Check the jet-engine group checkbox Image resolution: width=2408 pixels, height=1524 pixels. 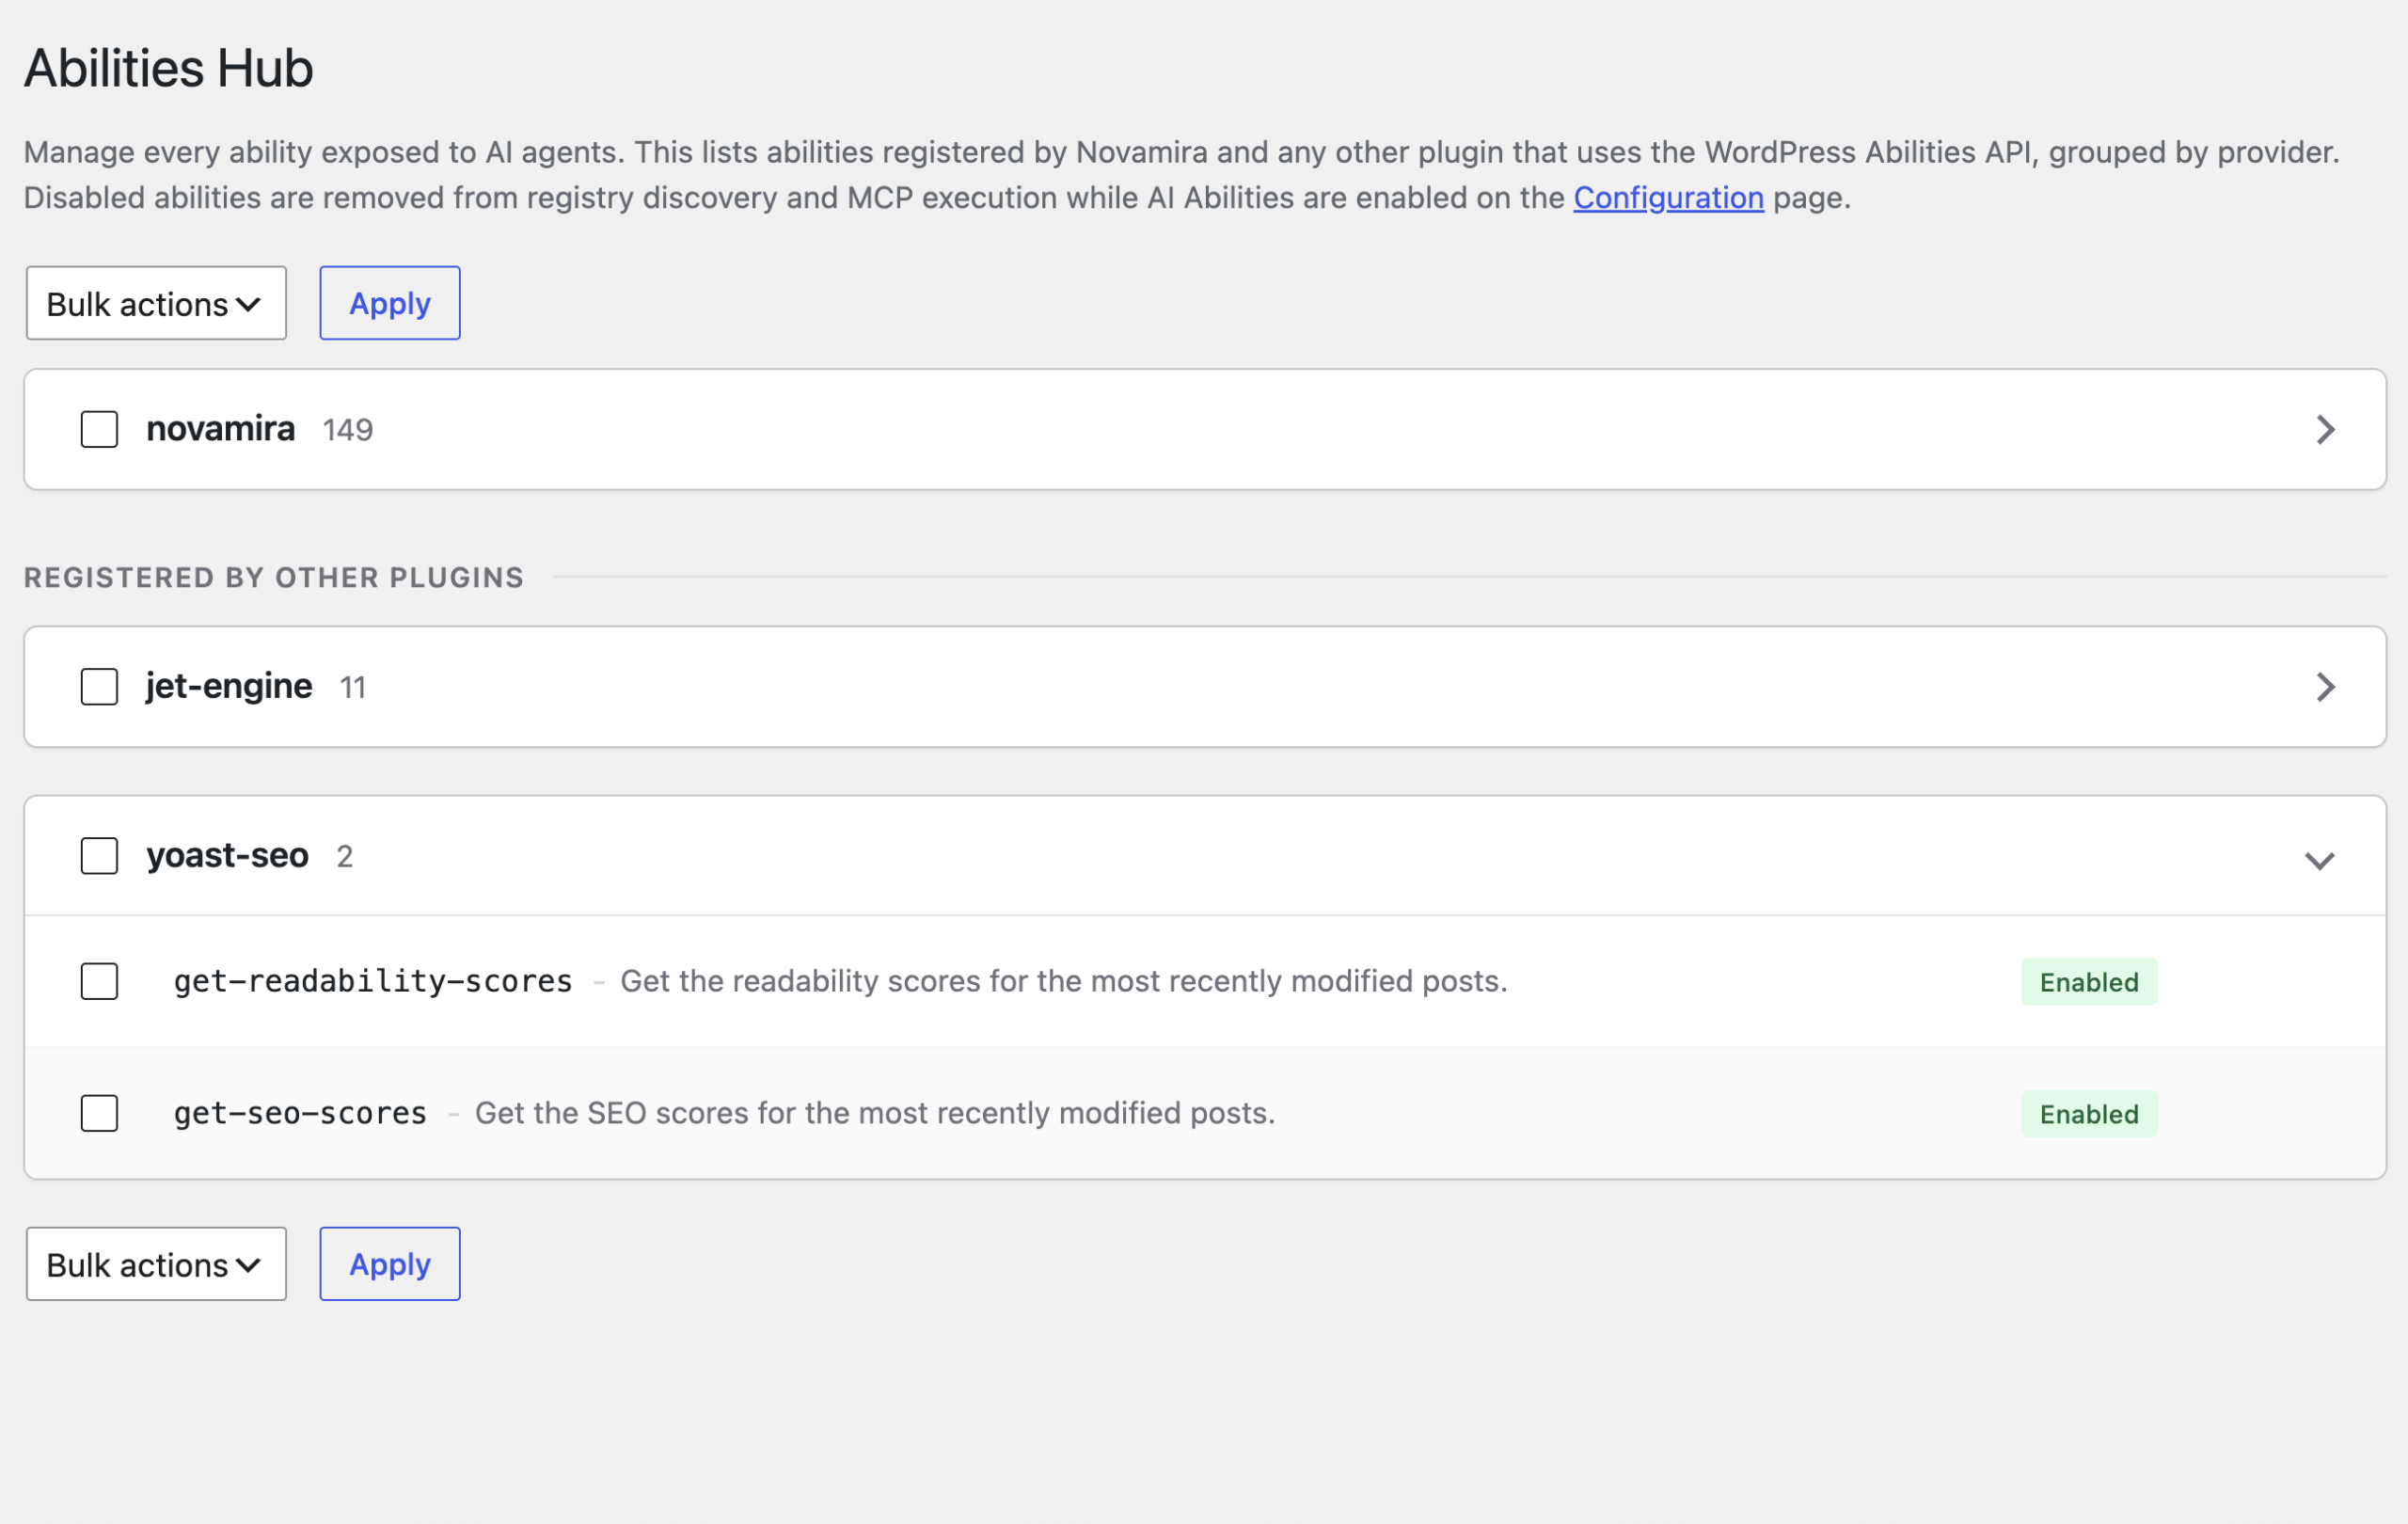point(99,687)
